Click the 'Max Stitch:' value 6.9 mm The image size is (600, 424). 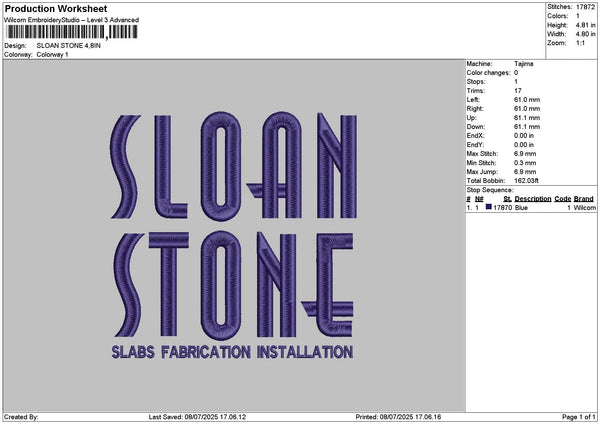click(x=525, y=153)
